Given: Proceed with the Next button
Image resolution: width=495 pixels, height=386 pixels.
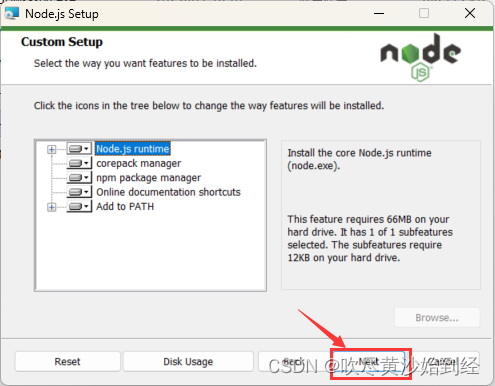Looking at the screenshot, I should (369, 361).
